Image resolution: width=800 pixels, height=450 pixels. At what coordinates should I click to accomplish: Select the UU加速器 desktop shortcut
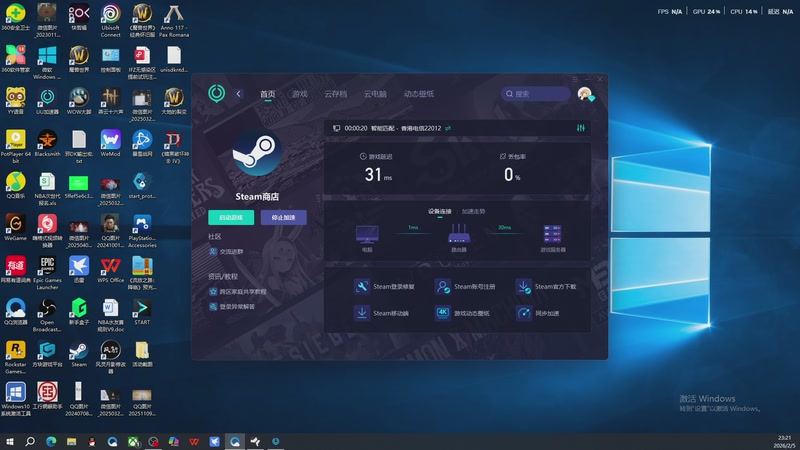[x=47, y=101]
